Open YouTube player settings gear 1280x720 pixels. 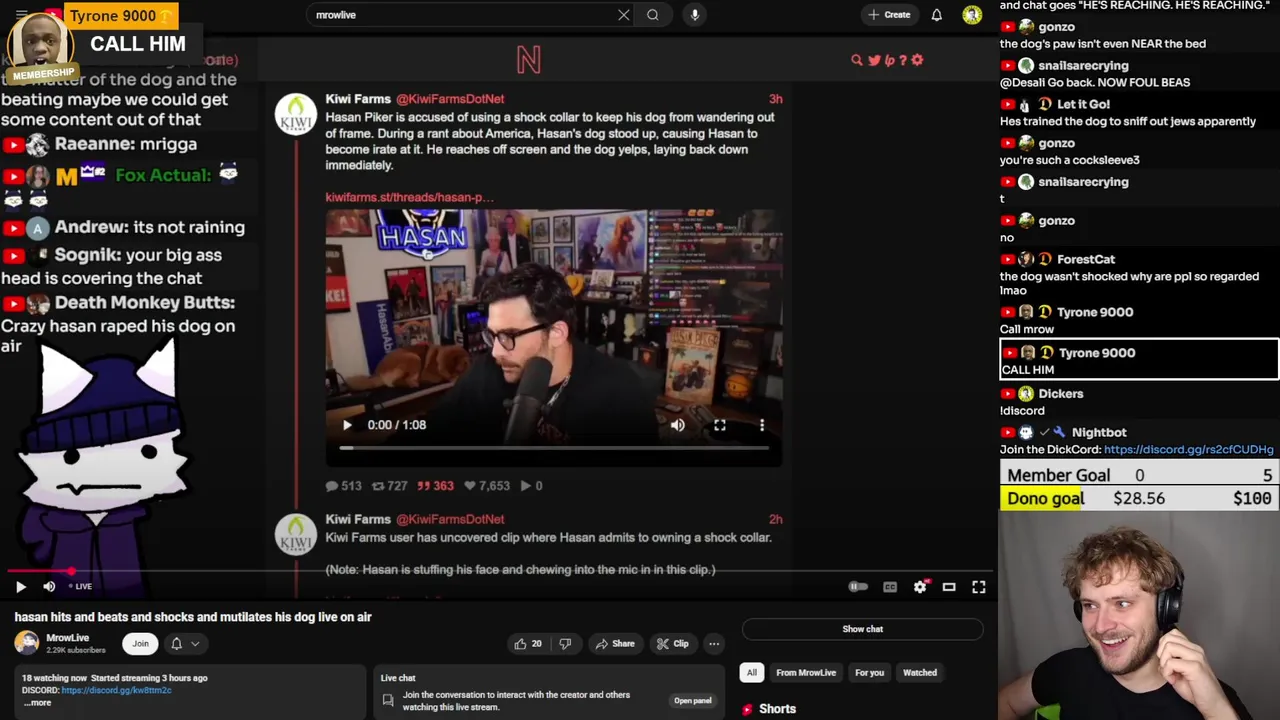tap(920, 587)
